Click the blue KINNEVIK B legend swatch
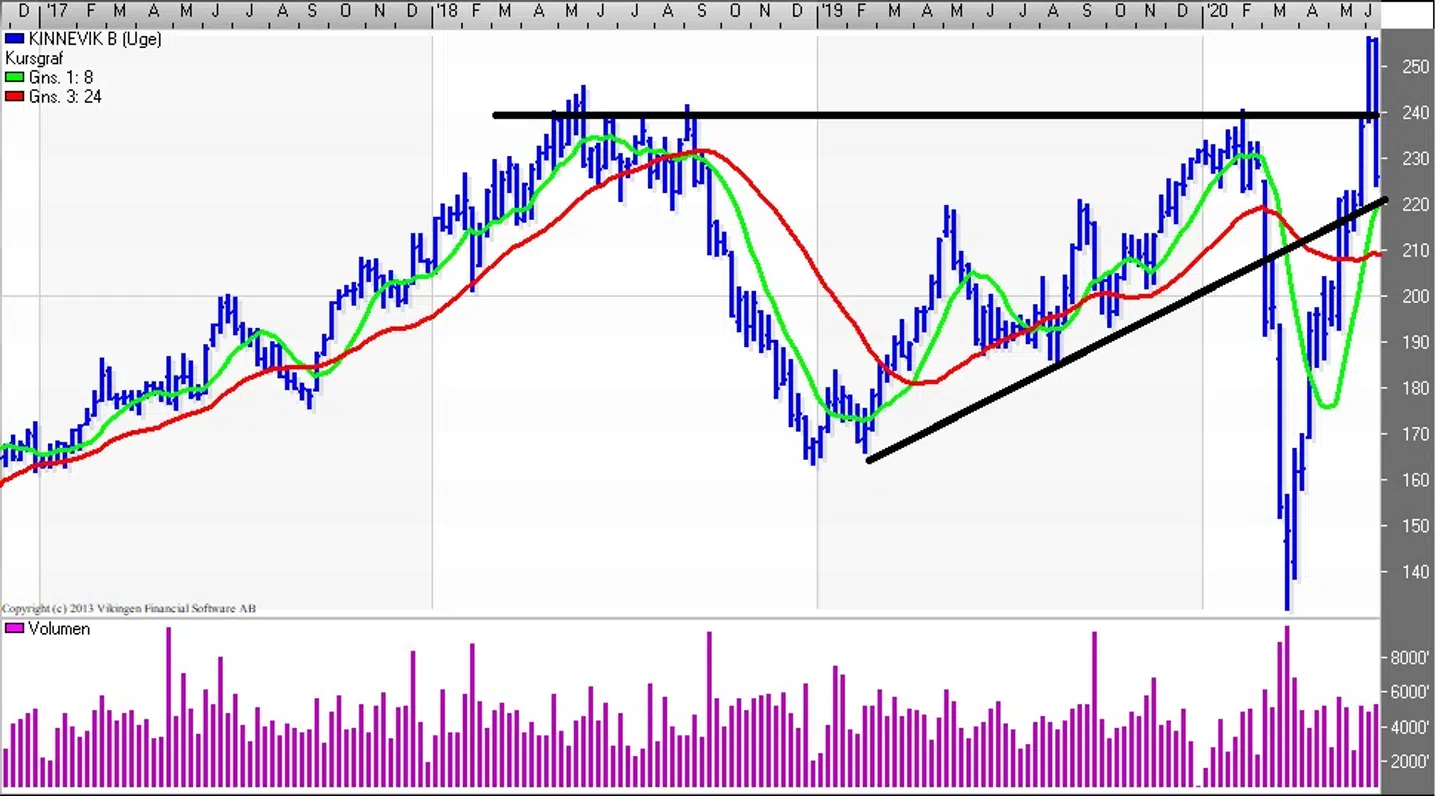This screenshot has width=1440, height=796. click(x=14, y=39)
